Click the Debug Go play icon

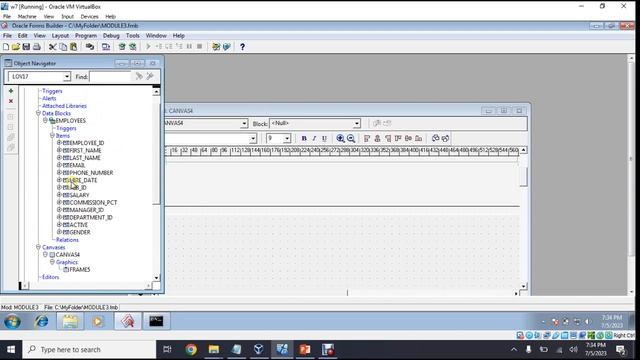click(148, 47)
